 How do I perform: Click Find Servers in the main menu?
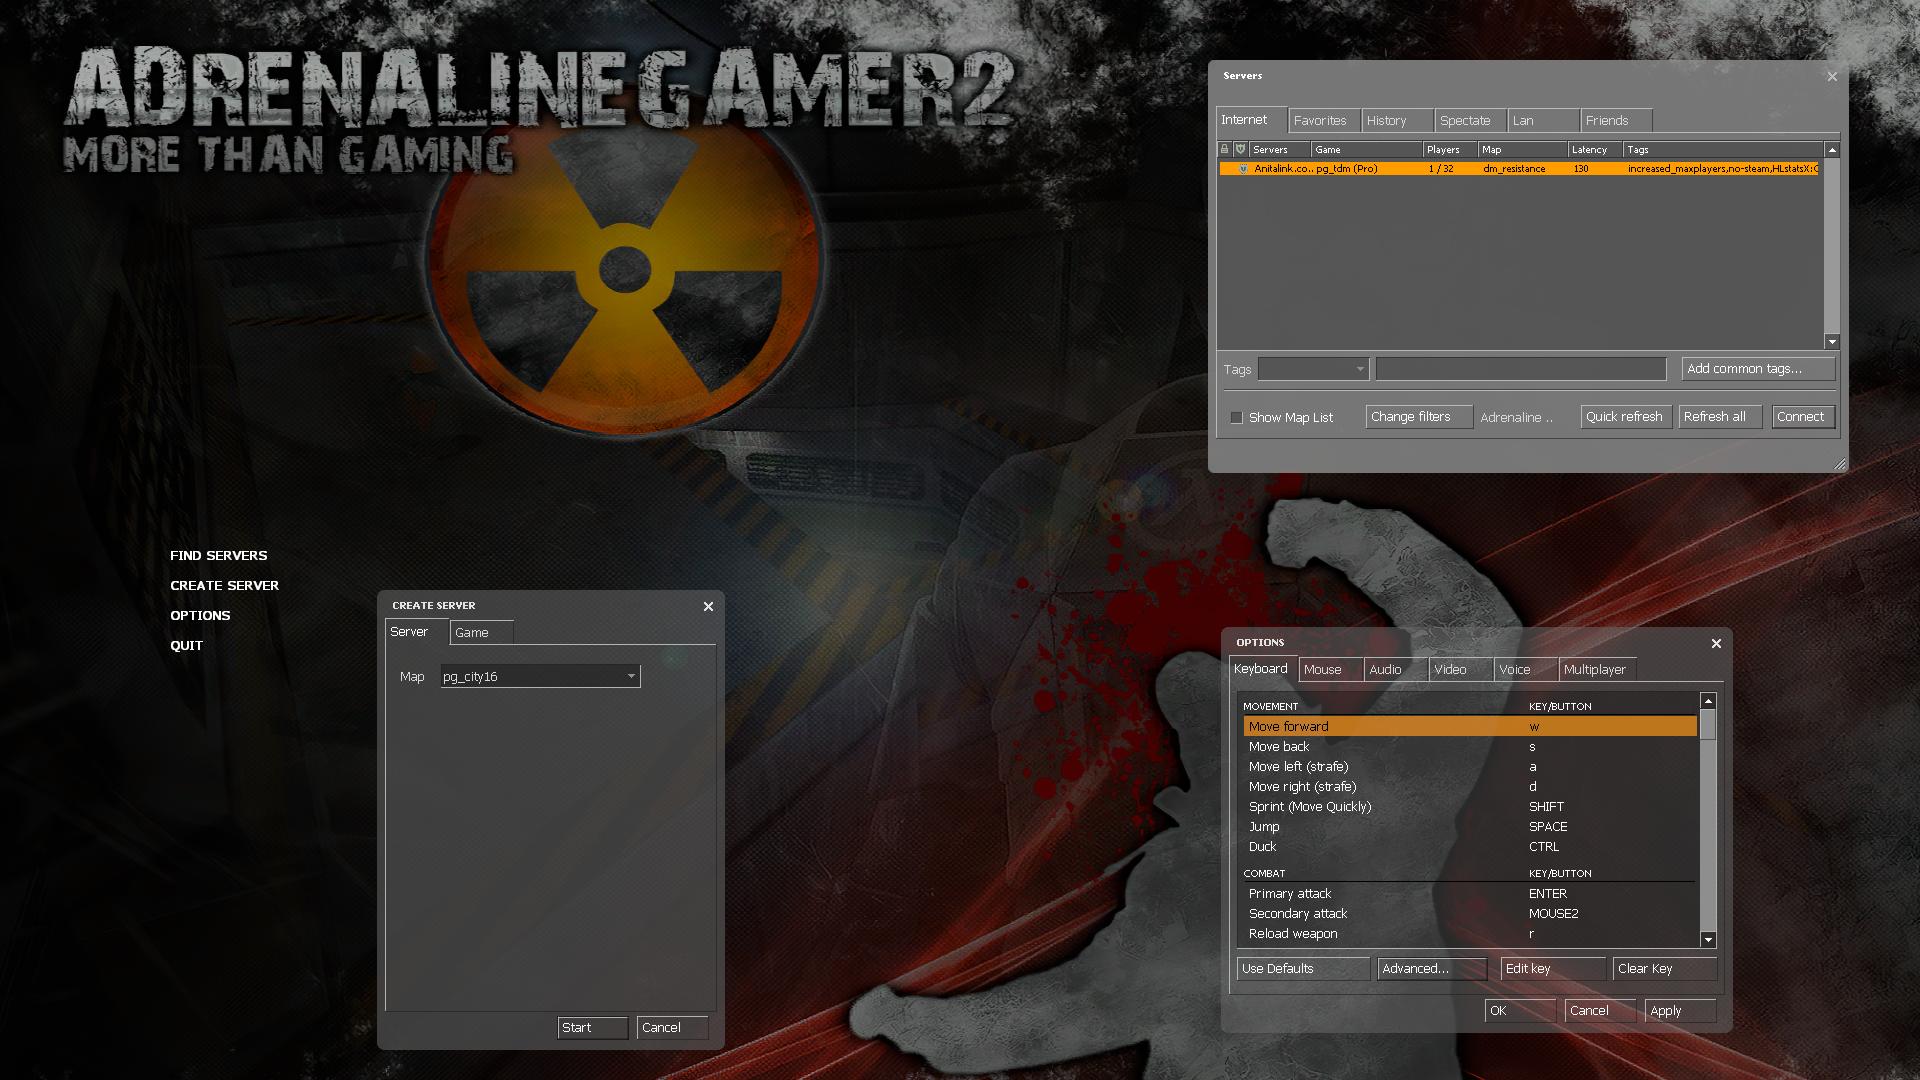219,556
